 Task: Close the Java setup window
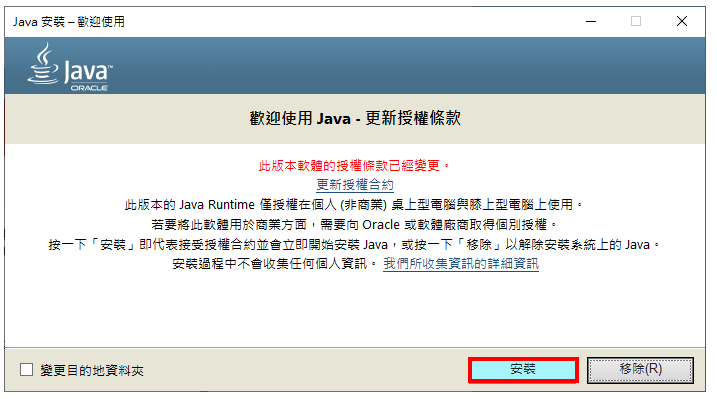[x=682, y=21]
